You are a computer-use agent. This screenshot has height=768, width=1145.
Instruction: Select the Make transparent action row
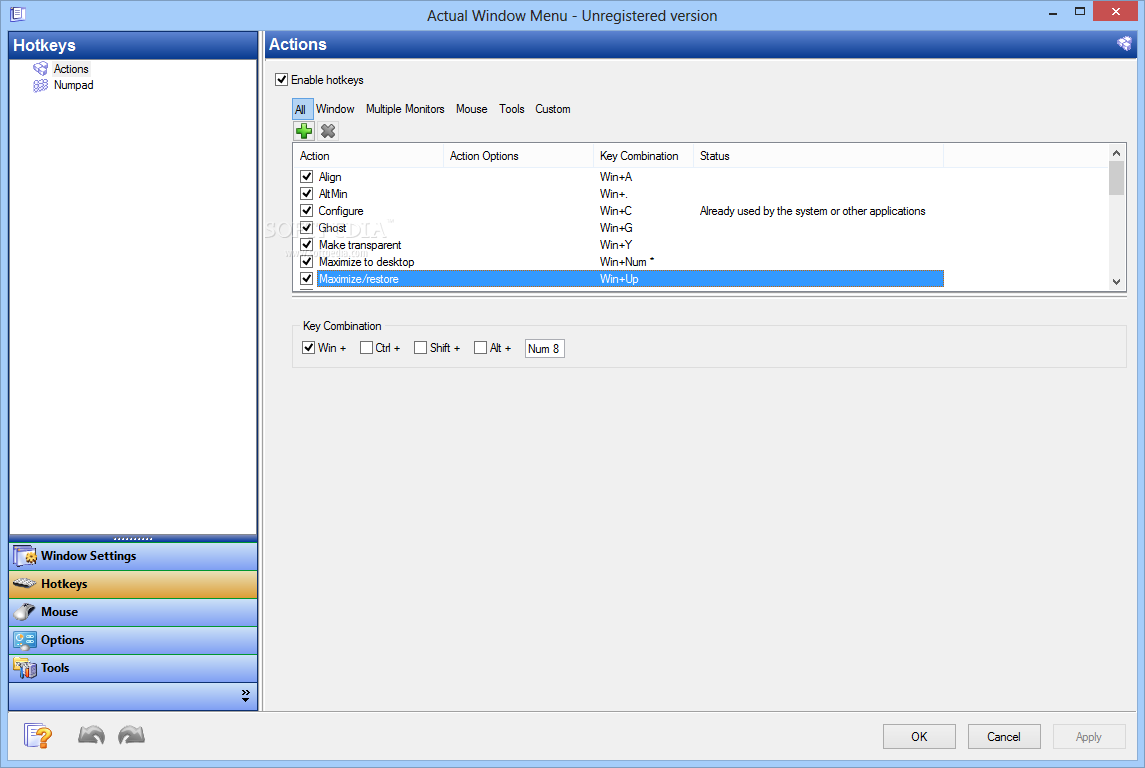tap(621, 245)
